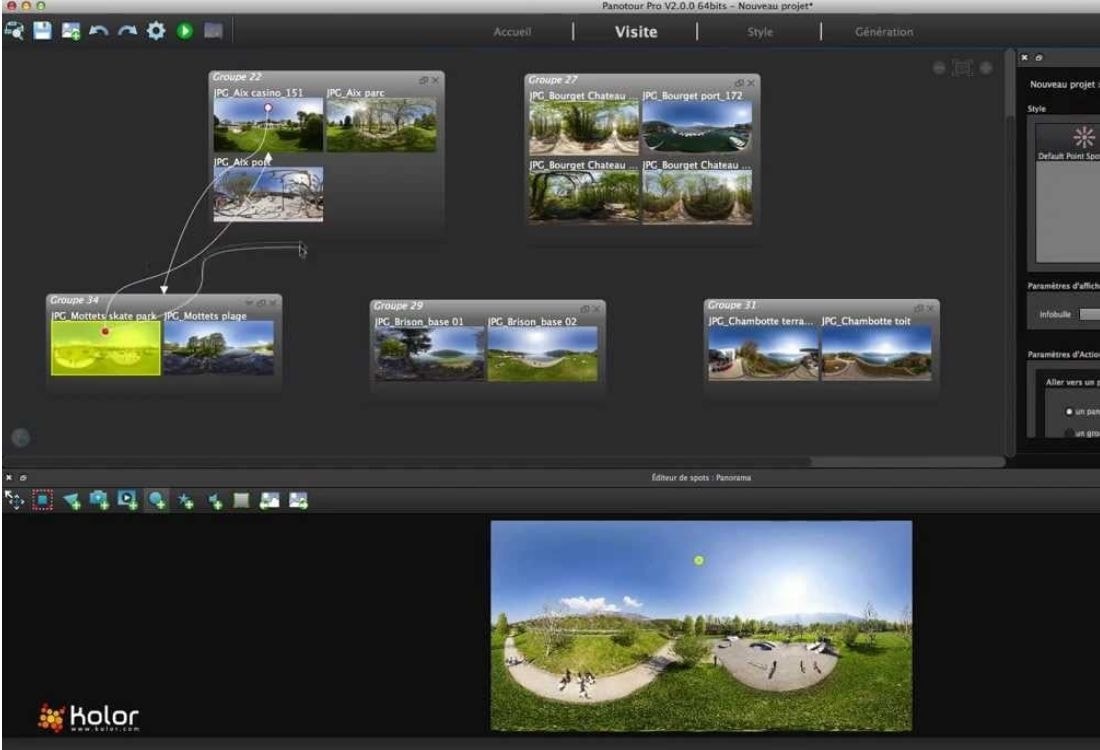Click the fit-to-view icon between zoom buttons
Image resolution: width=1100 pixels, height=750 pixels.
(x=962, y=68)
